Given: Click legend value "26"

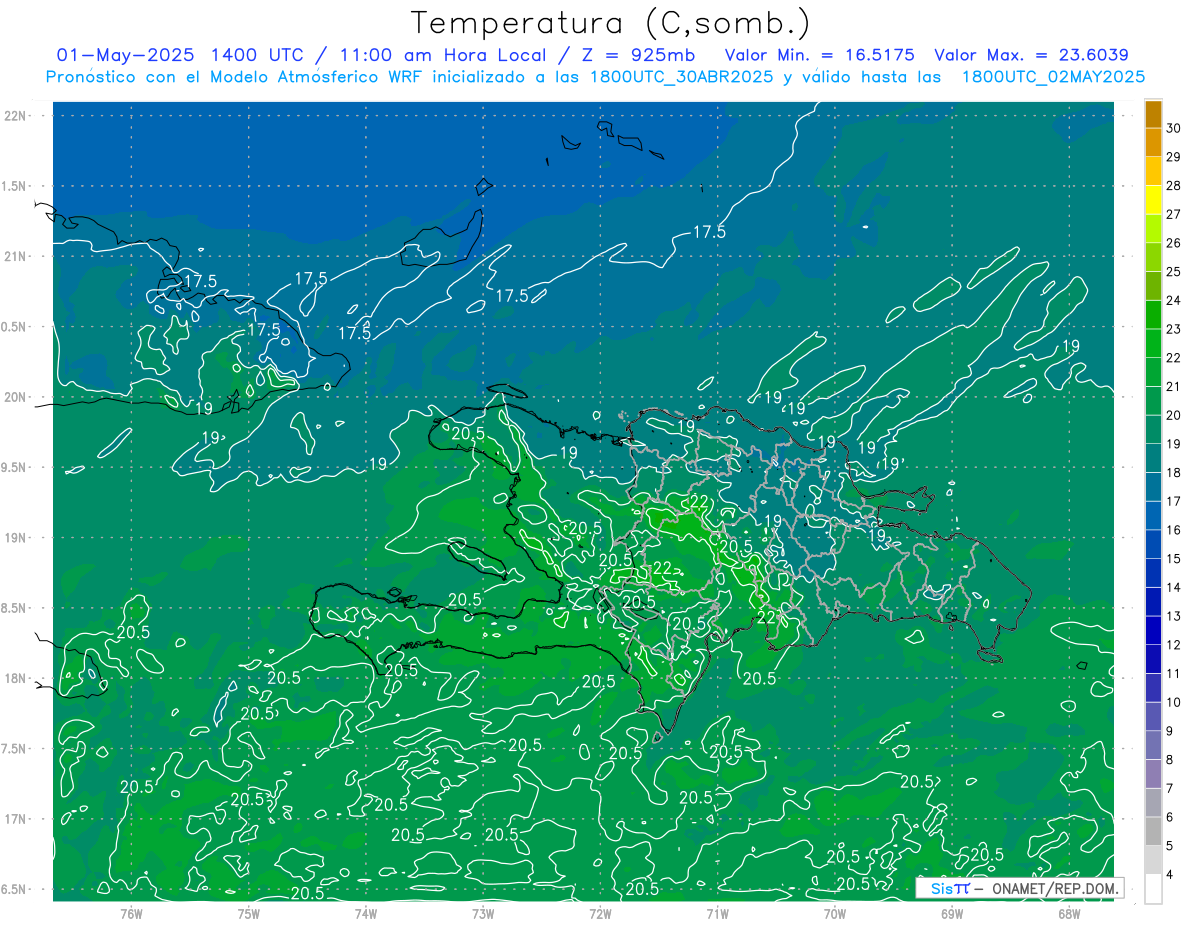Looking at the screenshot, I should click(x=1173, y=243).
